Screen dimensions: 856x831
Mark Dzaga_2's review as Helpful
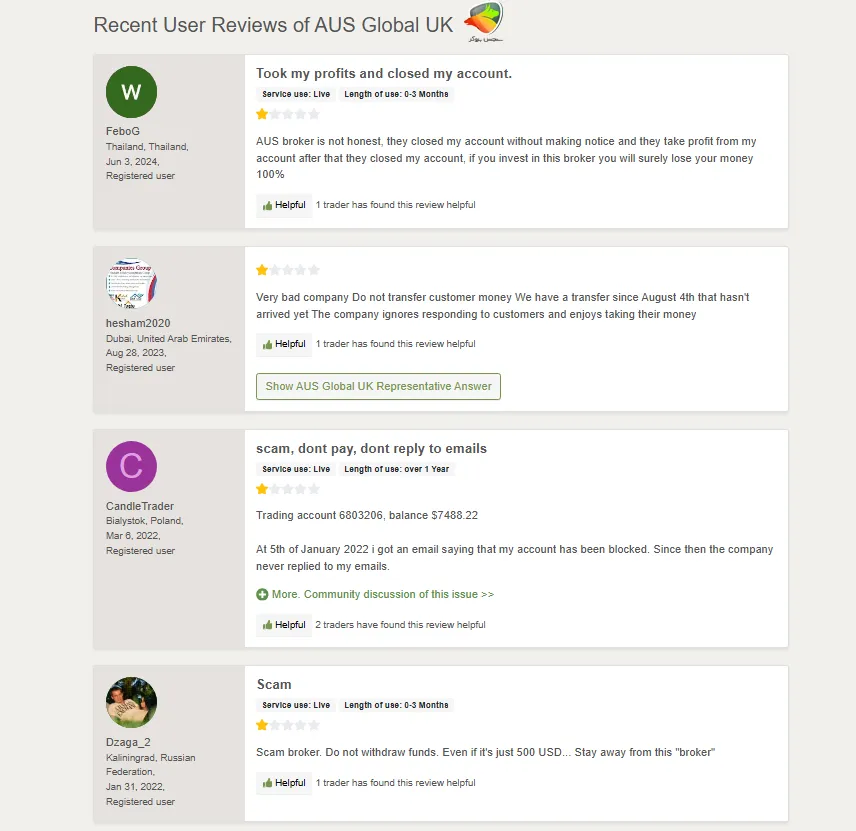pos(284,783)
